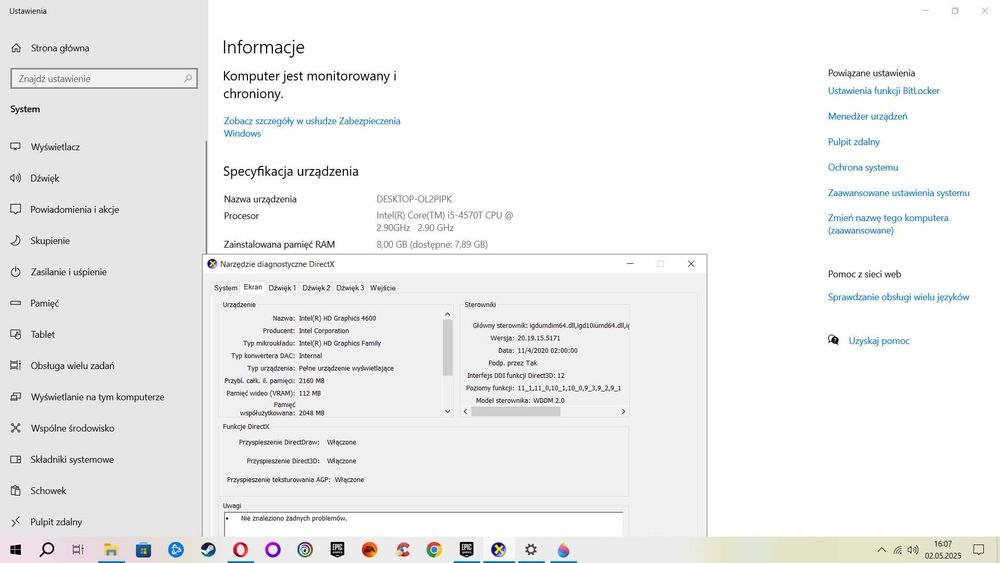Switch to Dźwięk 3 tab

point(349,288)
